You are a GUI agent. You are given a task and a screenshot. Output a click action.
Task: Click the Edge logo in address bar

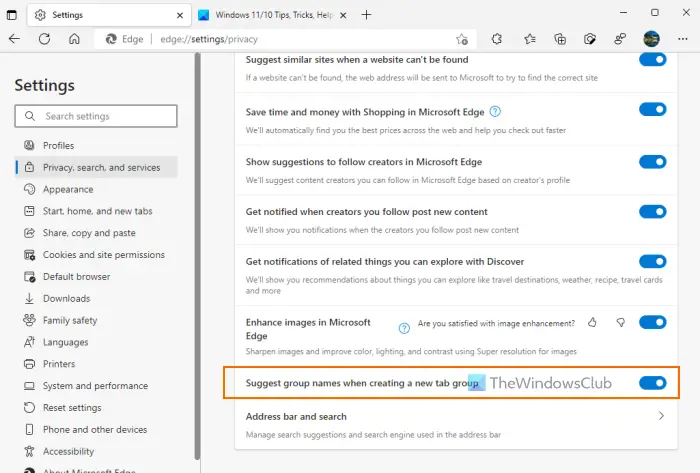pyautogui.click(x=111, y=39)
